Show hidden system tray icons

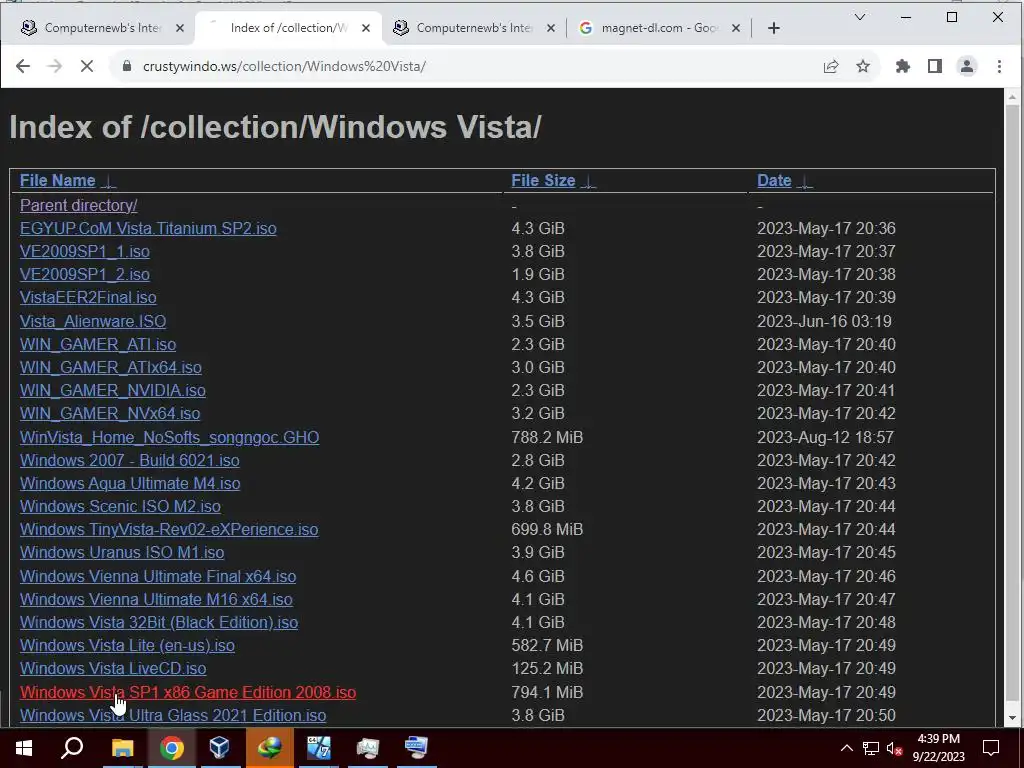[846, 748]
